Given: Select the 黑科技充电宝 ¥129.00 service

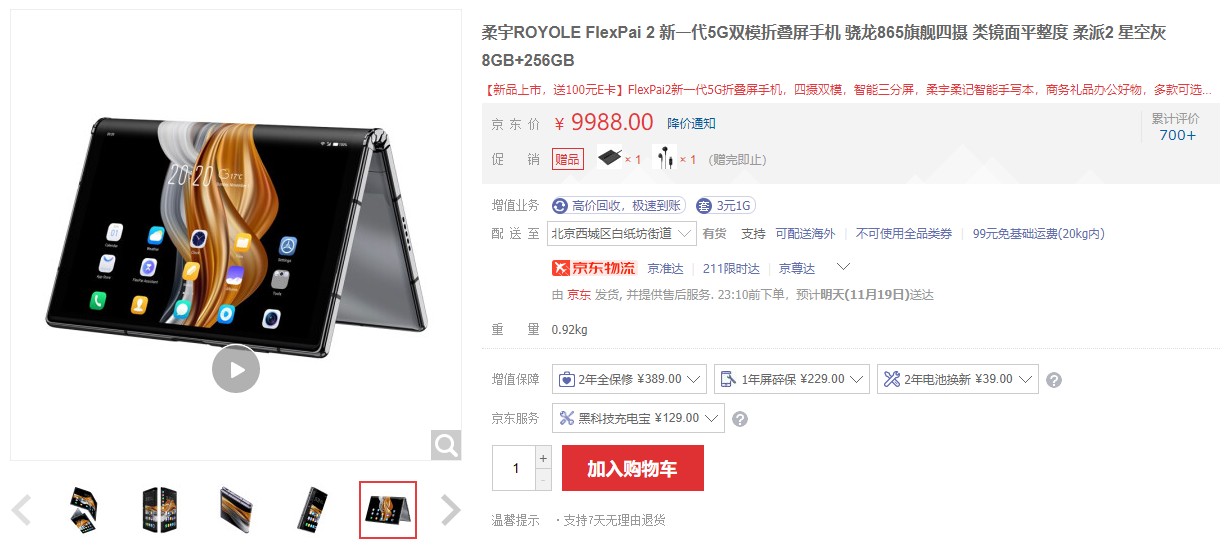Looking at the screenshot, I should (638, 418).
